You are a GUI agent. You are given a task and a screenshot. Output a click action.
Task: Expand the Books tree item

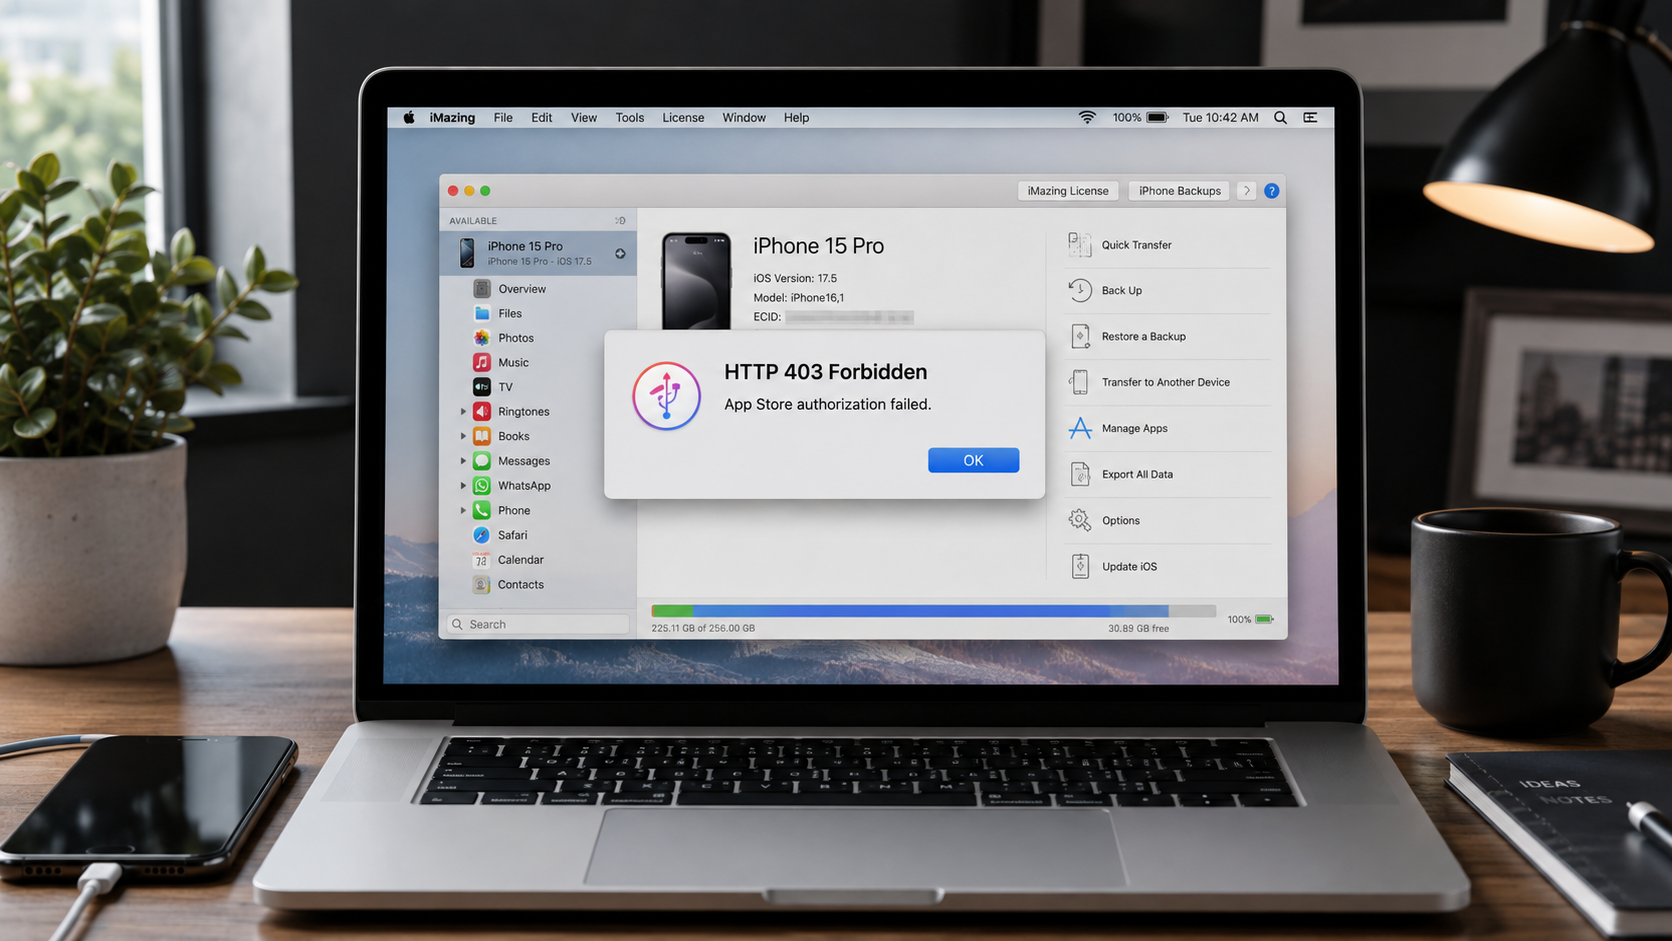(463, 436)
